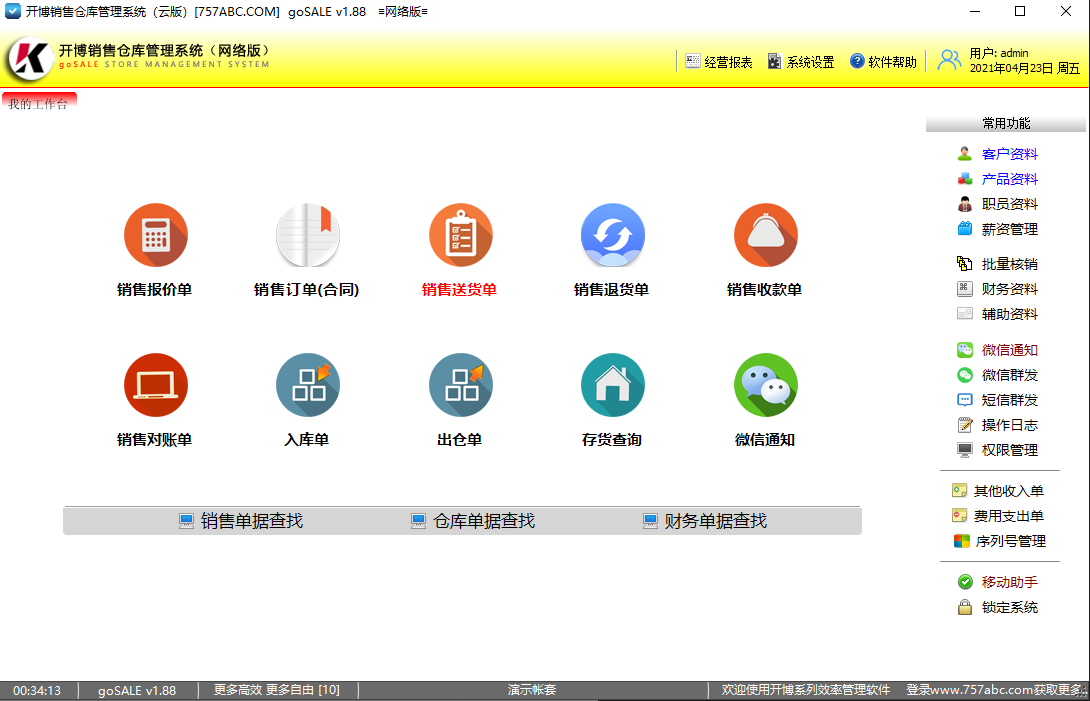The height and width of the screenshot is (701, 1090).
Task: Open the 职员资料 link
Action: tap(1009, 204)
